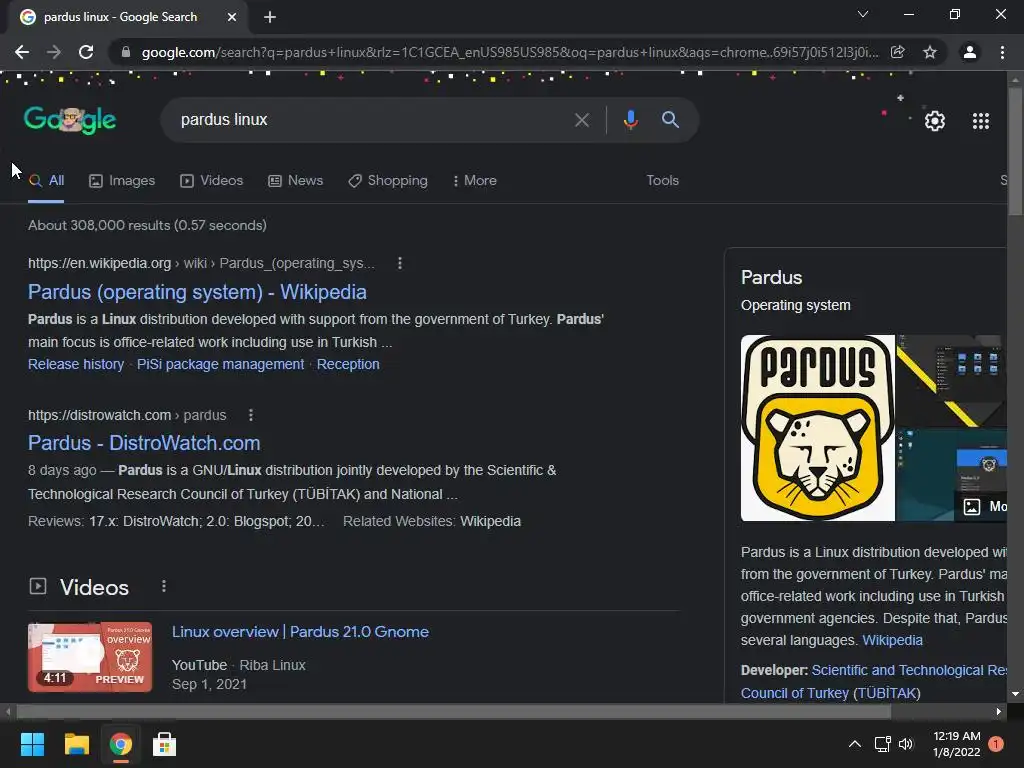Show hidden tray icons with the chevron
The height and width of the screenshot is (768, 1024).
[x=854, y=744]
